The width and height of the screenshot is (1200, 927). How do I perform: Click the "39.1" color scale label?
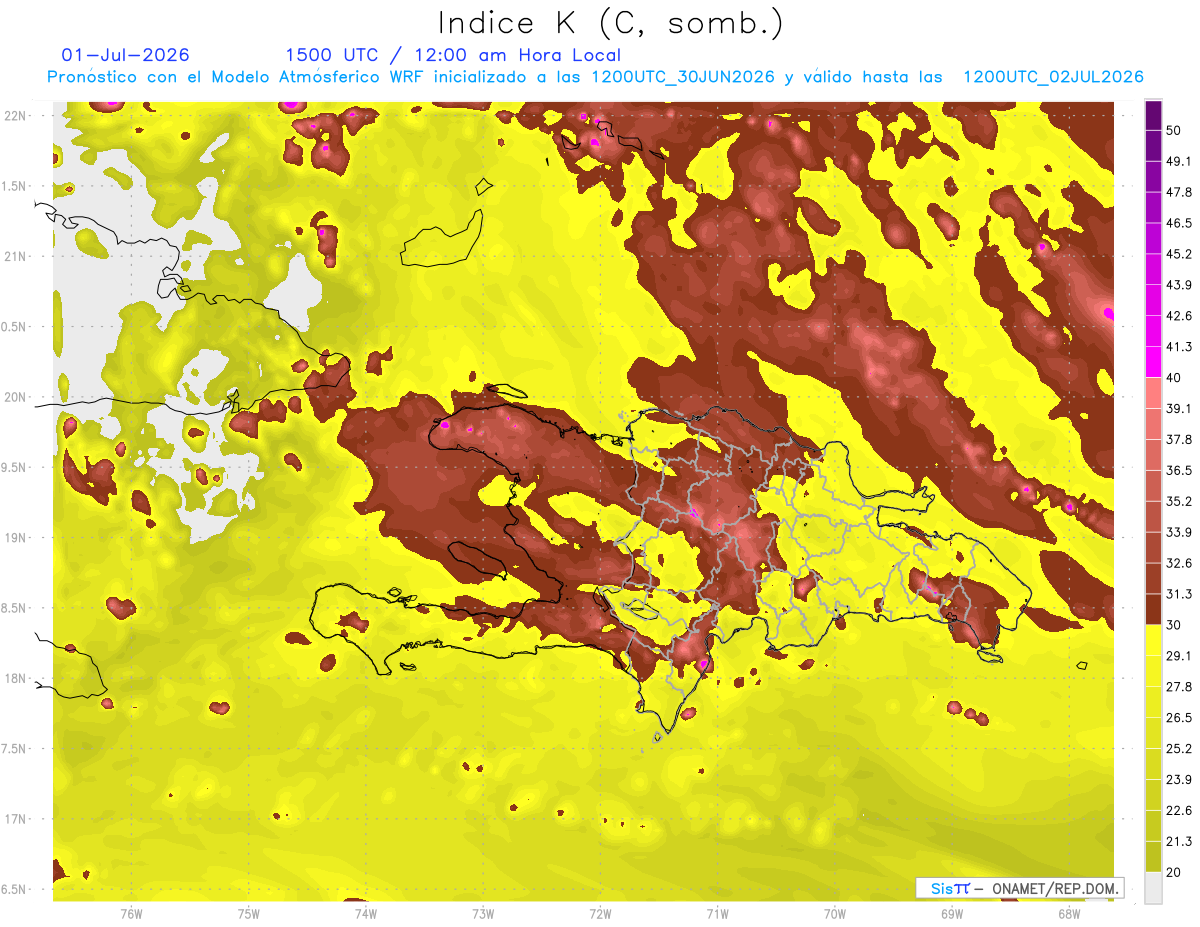coord(1180,408)
